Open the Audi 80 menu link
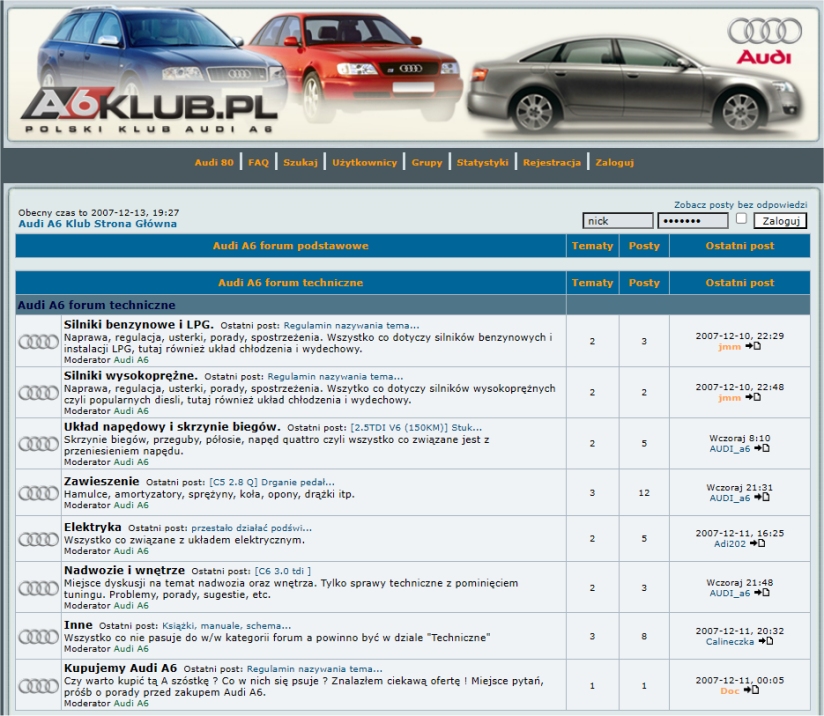The height and width of the screenshot is (716, 824). [x=214, y=162]
